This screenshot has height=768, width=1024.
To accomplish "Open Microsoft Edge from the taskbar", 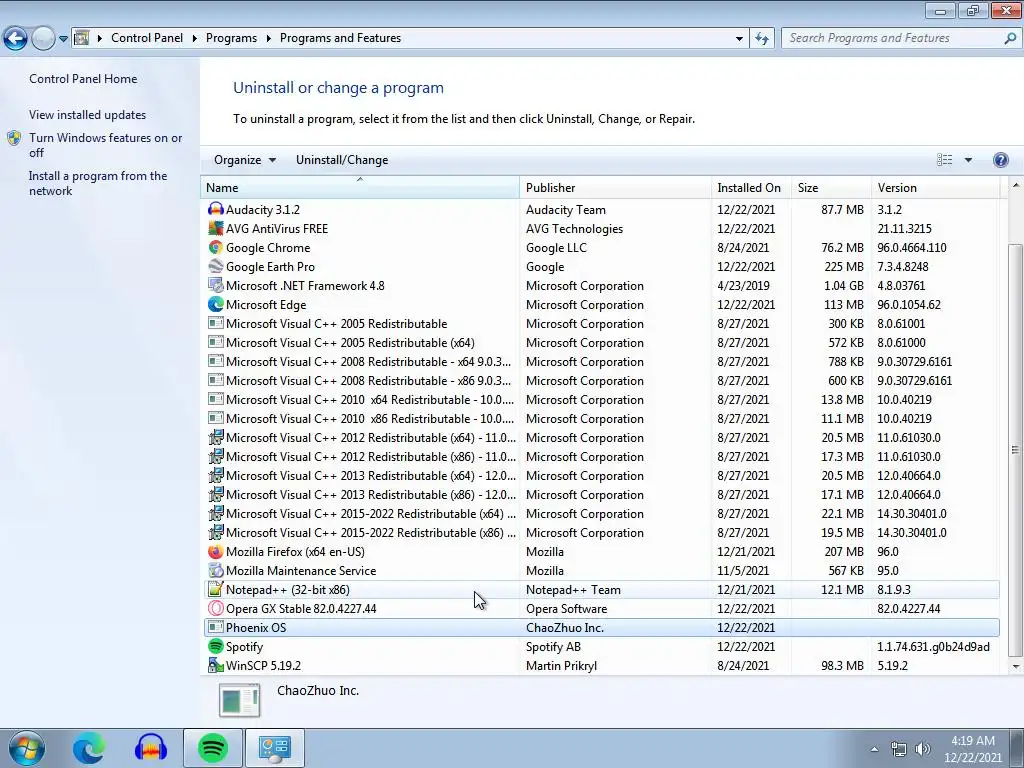I will pos(88,748).
